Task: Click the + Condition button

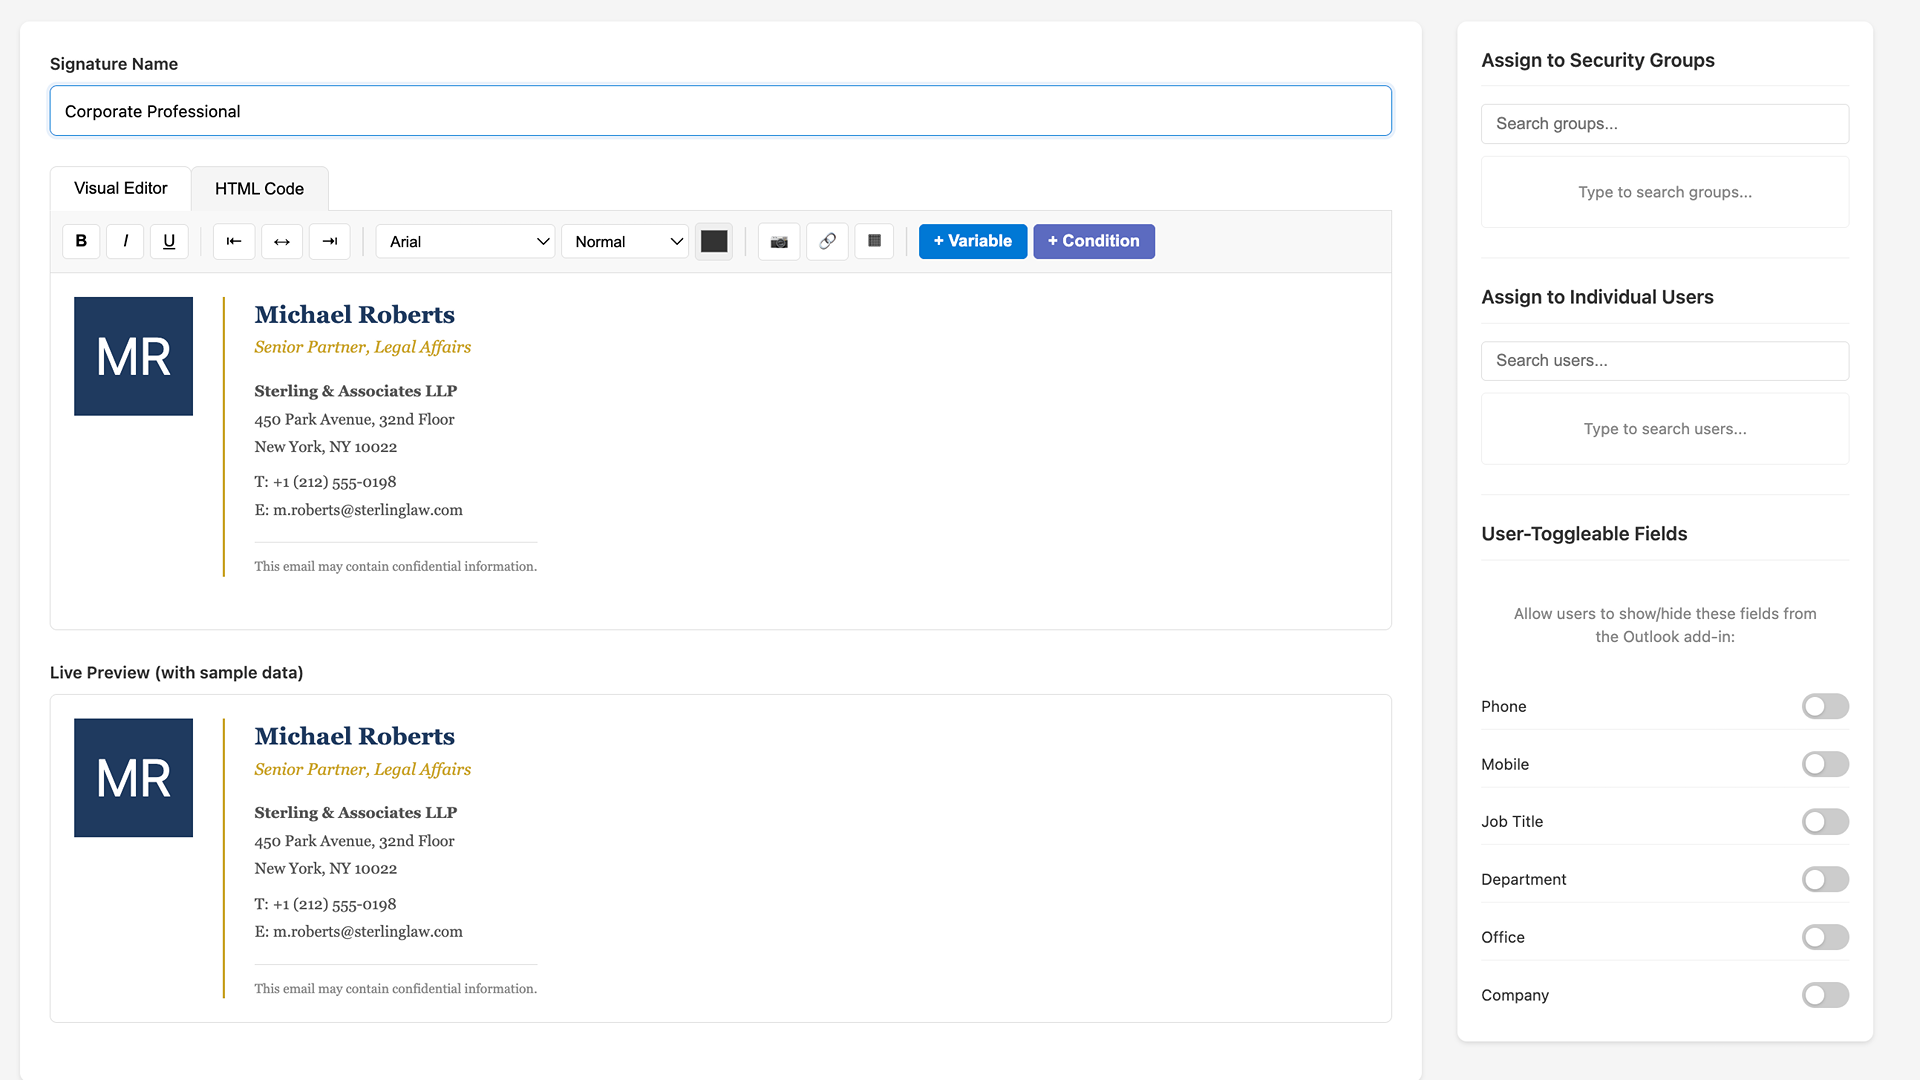Action: point(1093,241)
